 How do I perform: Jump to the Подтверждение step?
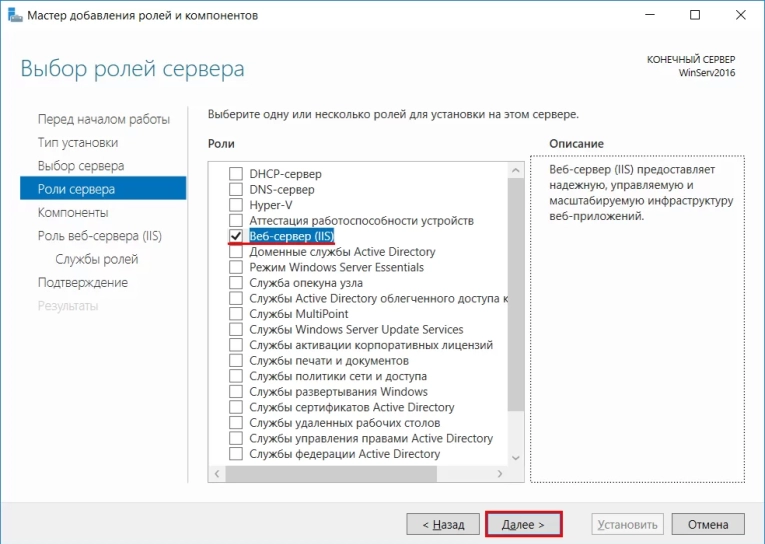(83, 282)
